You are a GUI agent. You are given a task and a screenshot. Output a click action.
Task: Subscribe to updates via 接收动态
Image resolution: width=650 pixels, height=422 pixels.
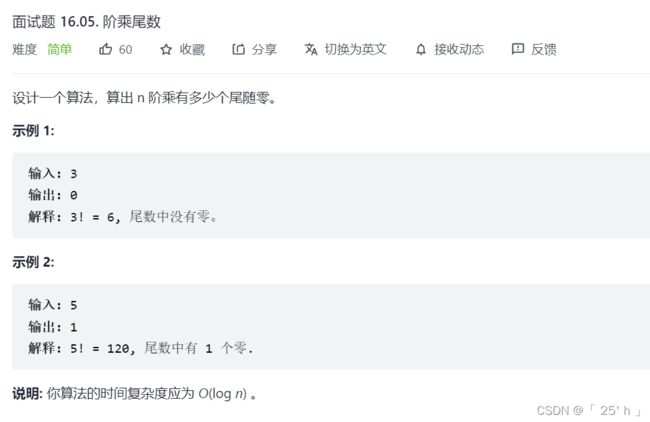pyautogui.click(x=459, y=49)
